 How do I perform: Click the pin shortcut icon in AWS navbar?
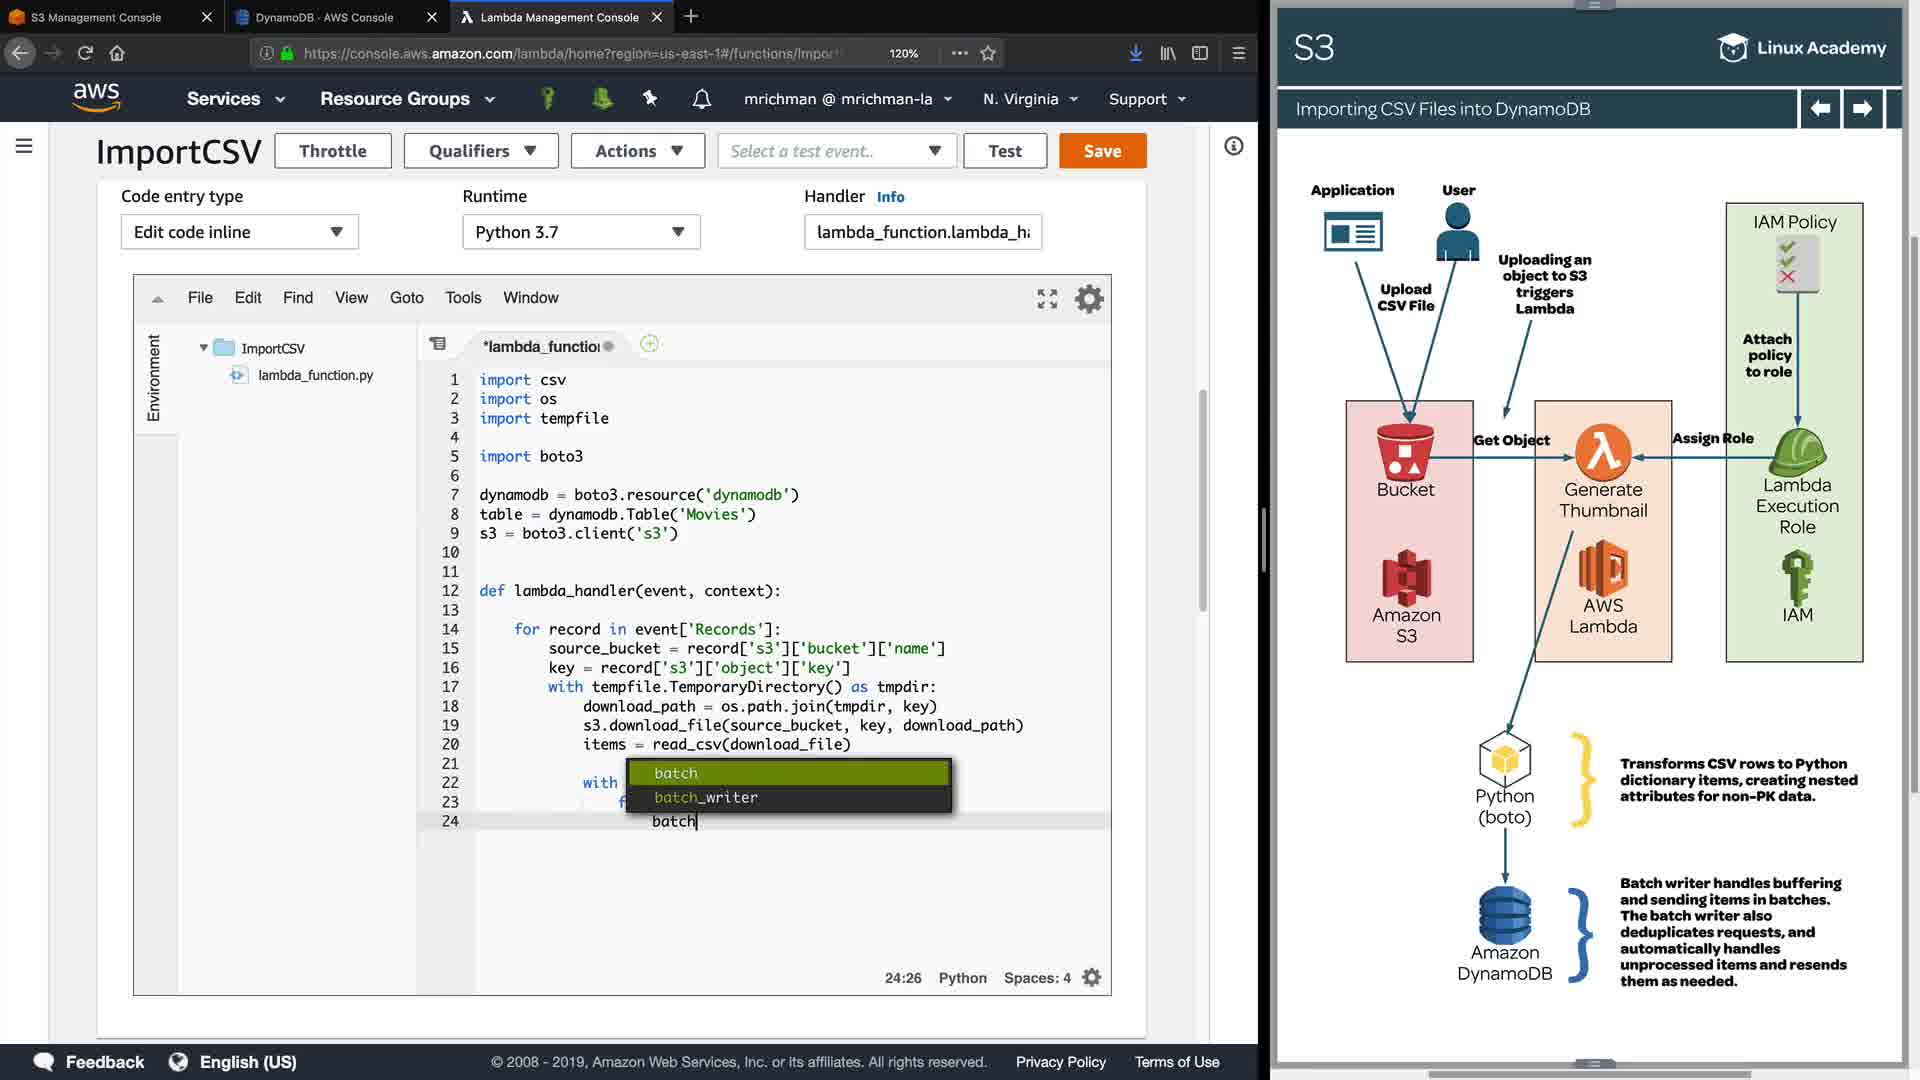pyautogui.click(x=650, y=98)
